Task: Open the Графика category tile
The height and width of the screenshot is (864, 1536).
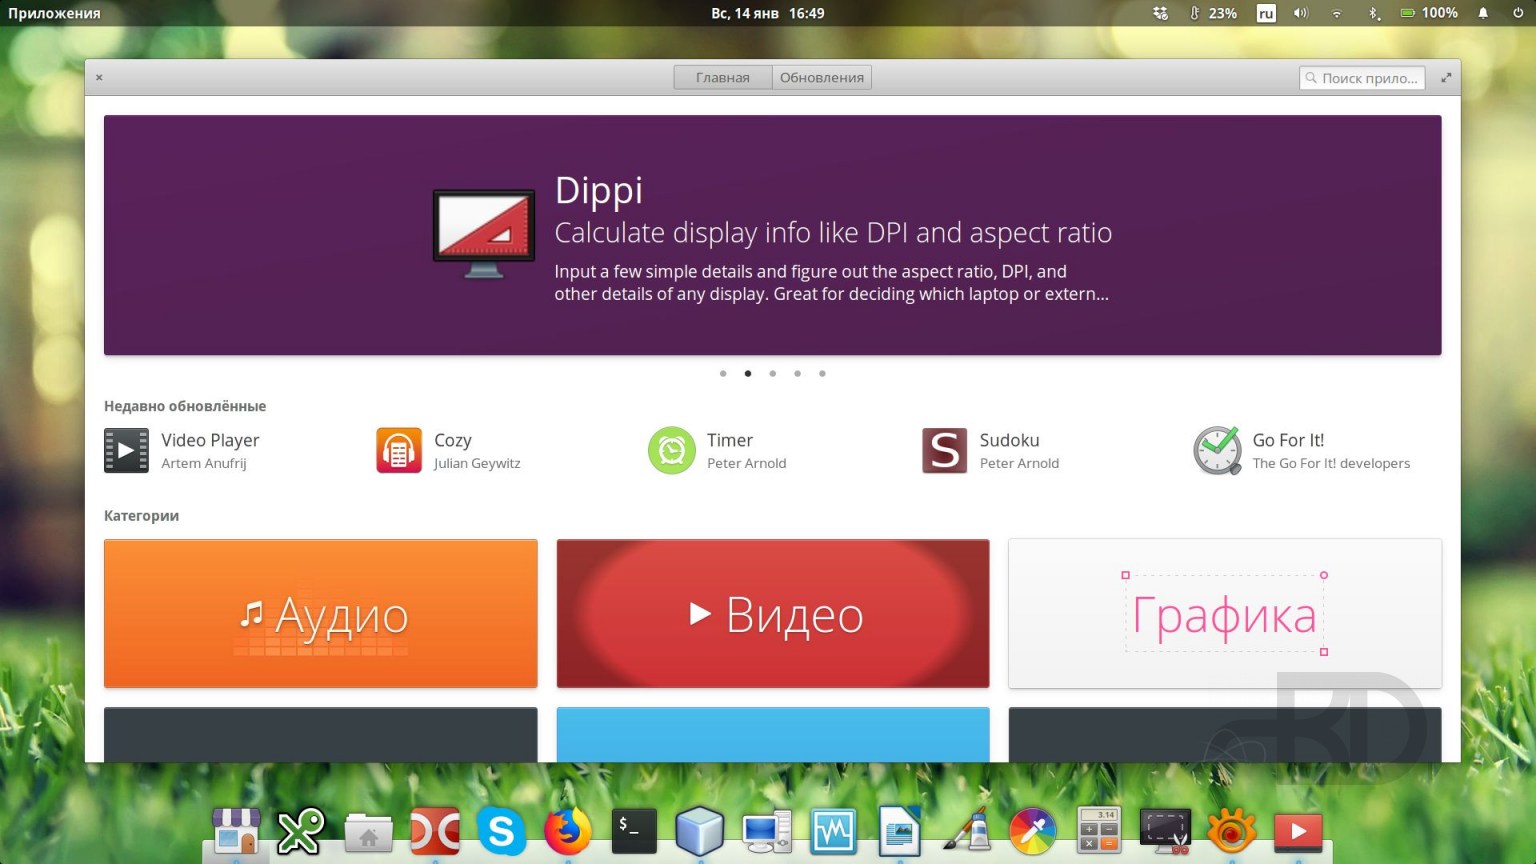Action: (x=1225, y=613)
